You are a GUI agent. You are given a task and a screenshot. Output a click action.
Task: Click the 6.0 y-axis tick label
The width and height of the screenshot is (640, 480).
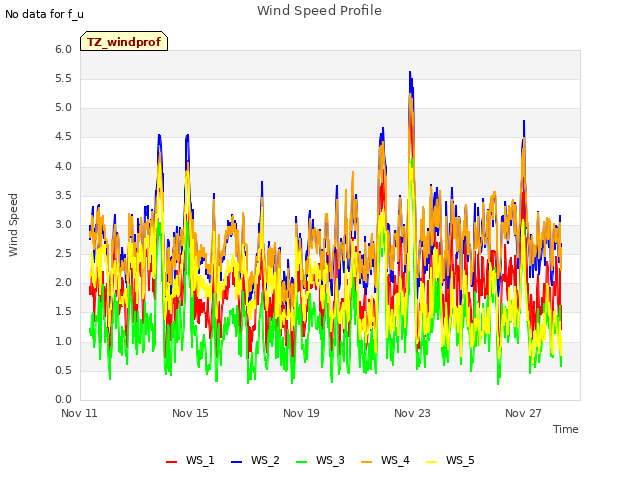[x=64, y=49]
